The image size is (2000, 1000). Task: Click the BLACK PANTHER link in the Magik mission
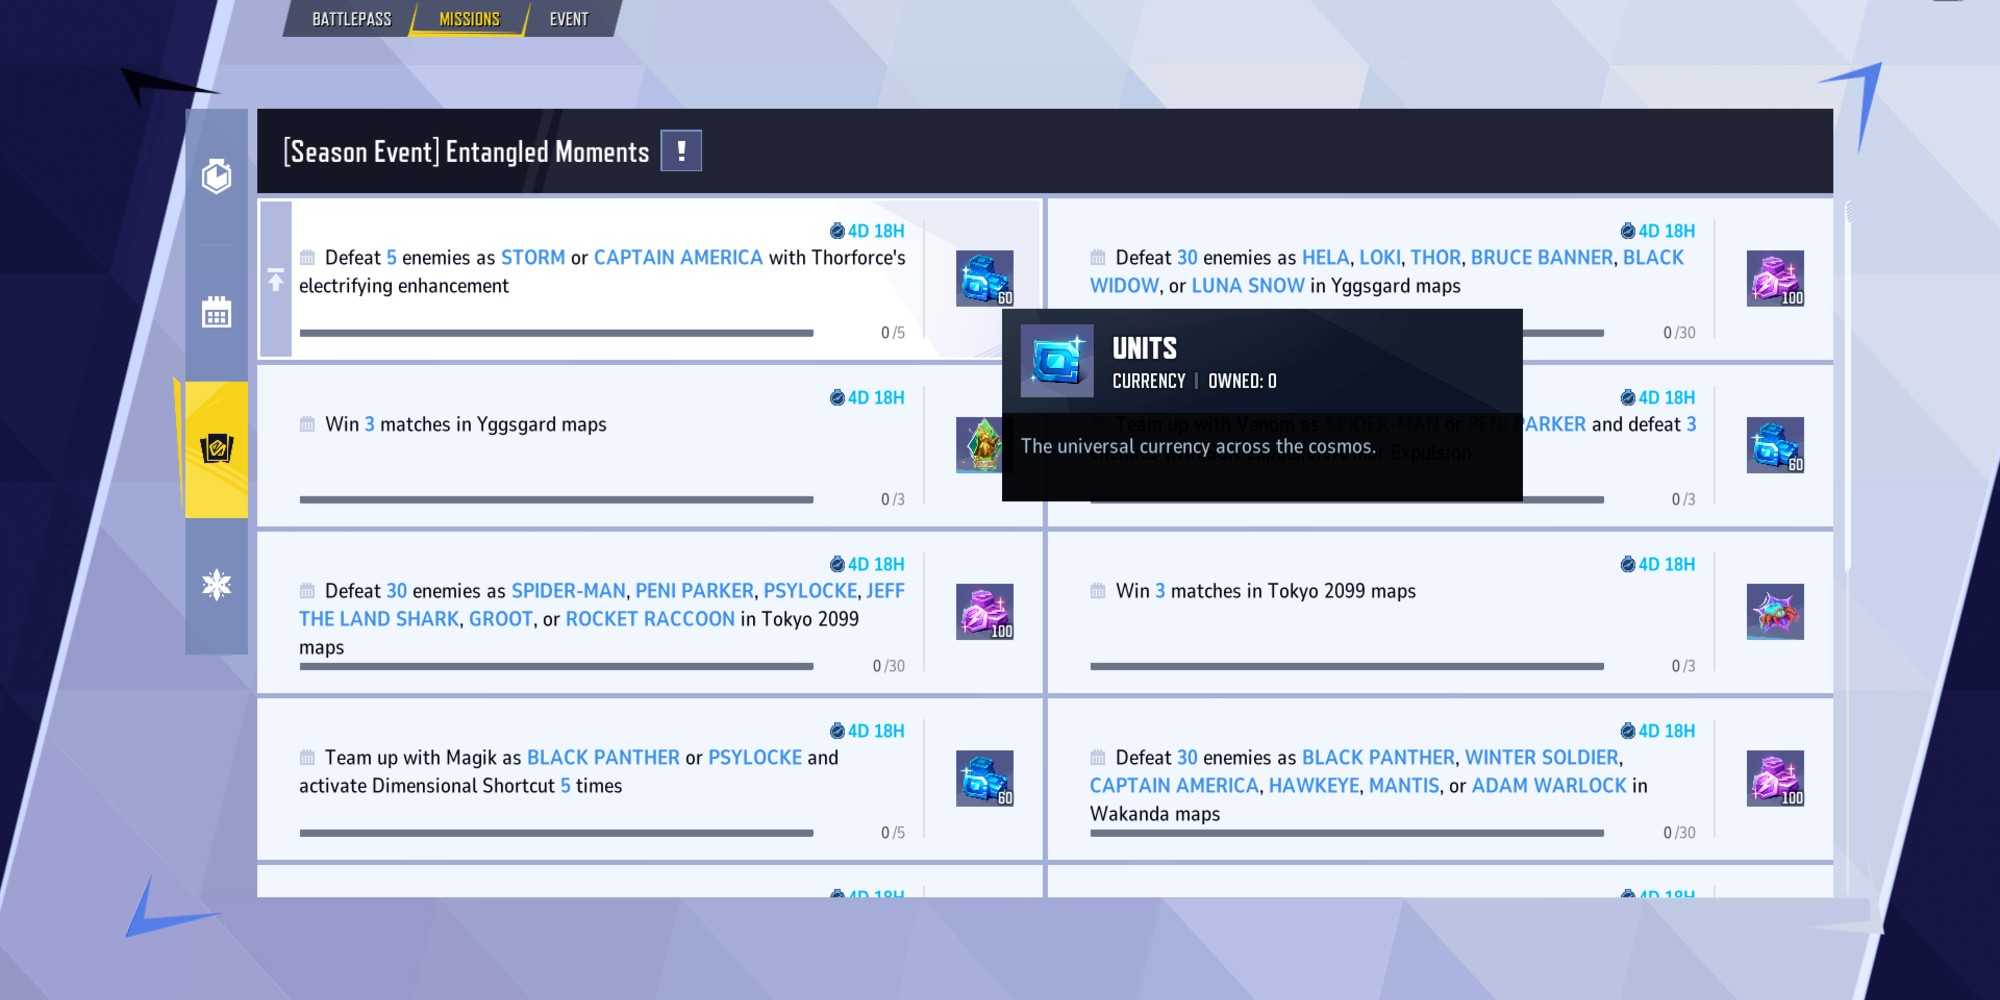coord(603,758)
